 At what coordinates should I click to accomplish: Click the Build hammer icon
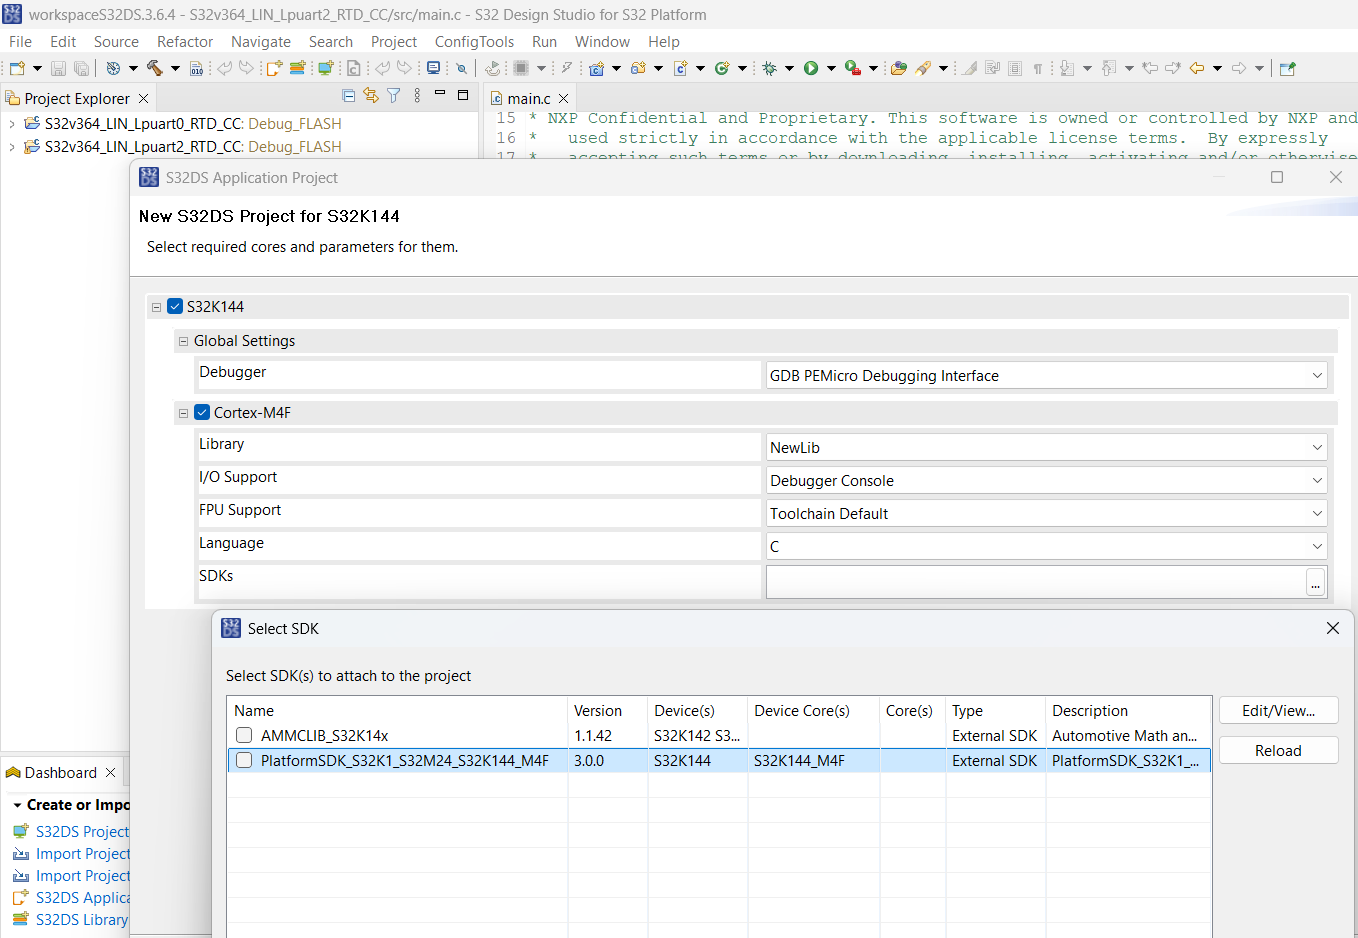tap(155, 68)
